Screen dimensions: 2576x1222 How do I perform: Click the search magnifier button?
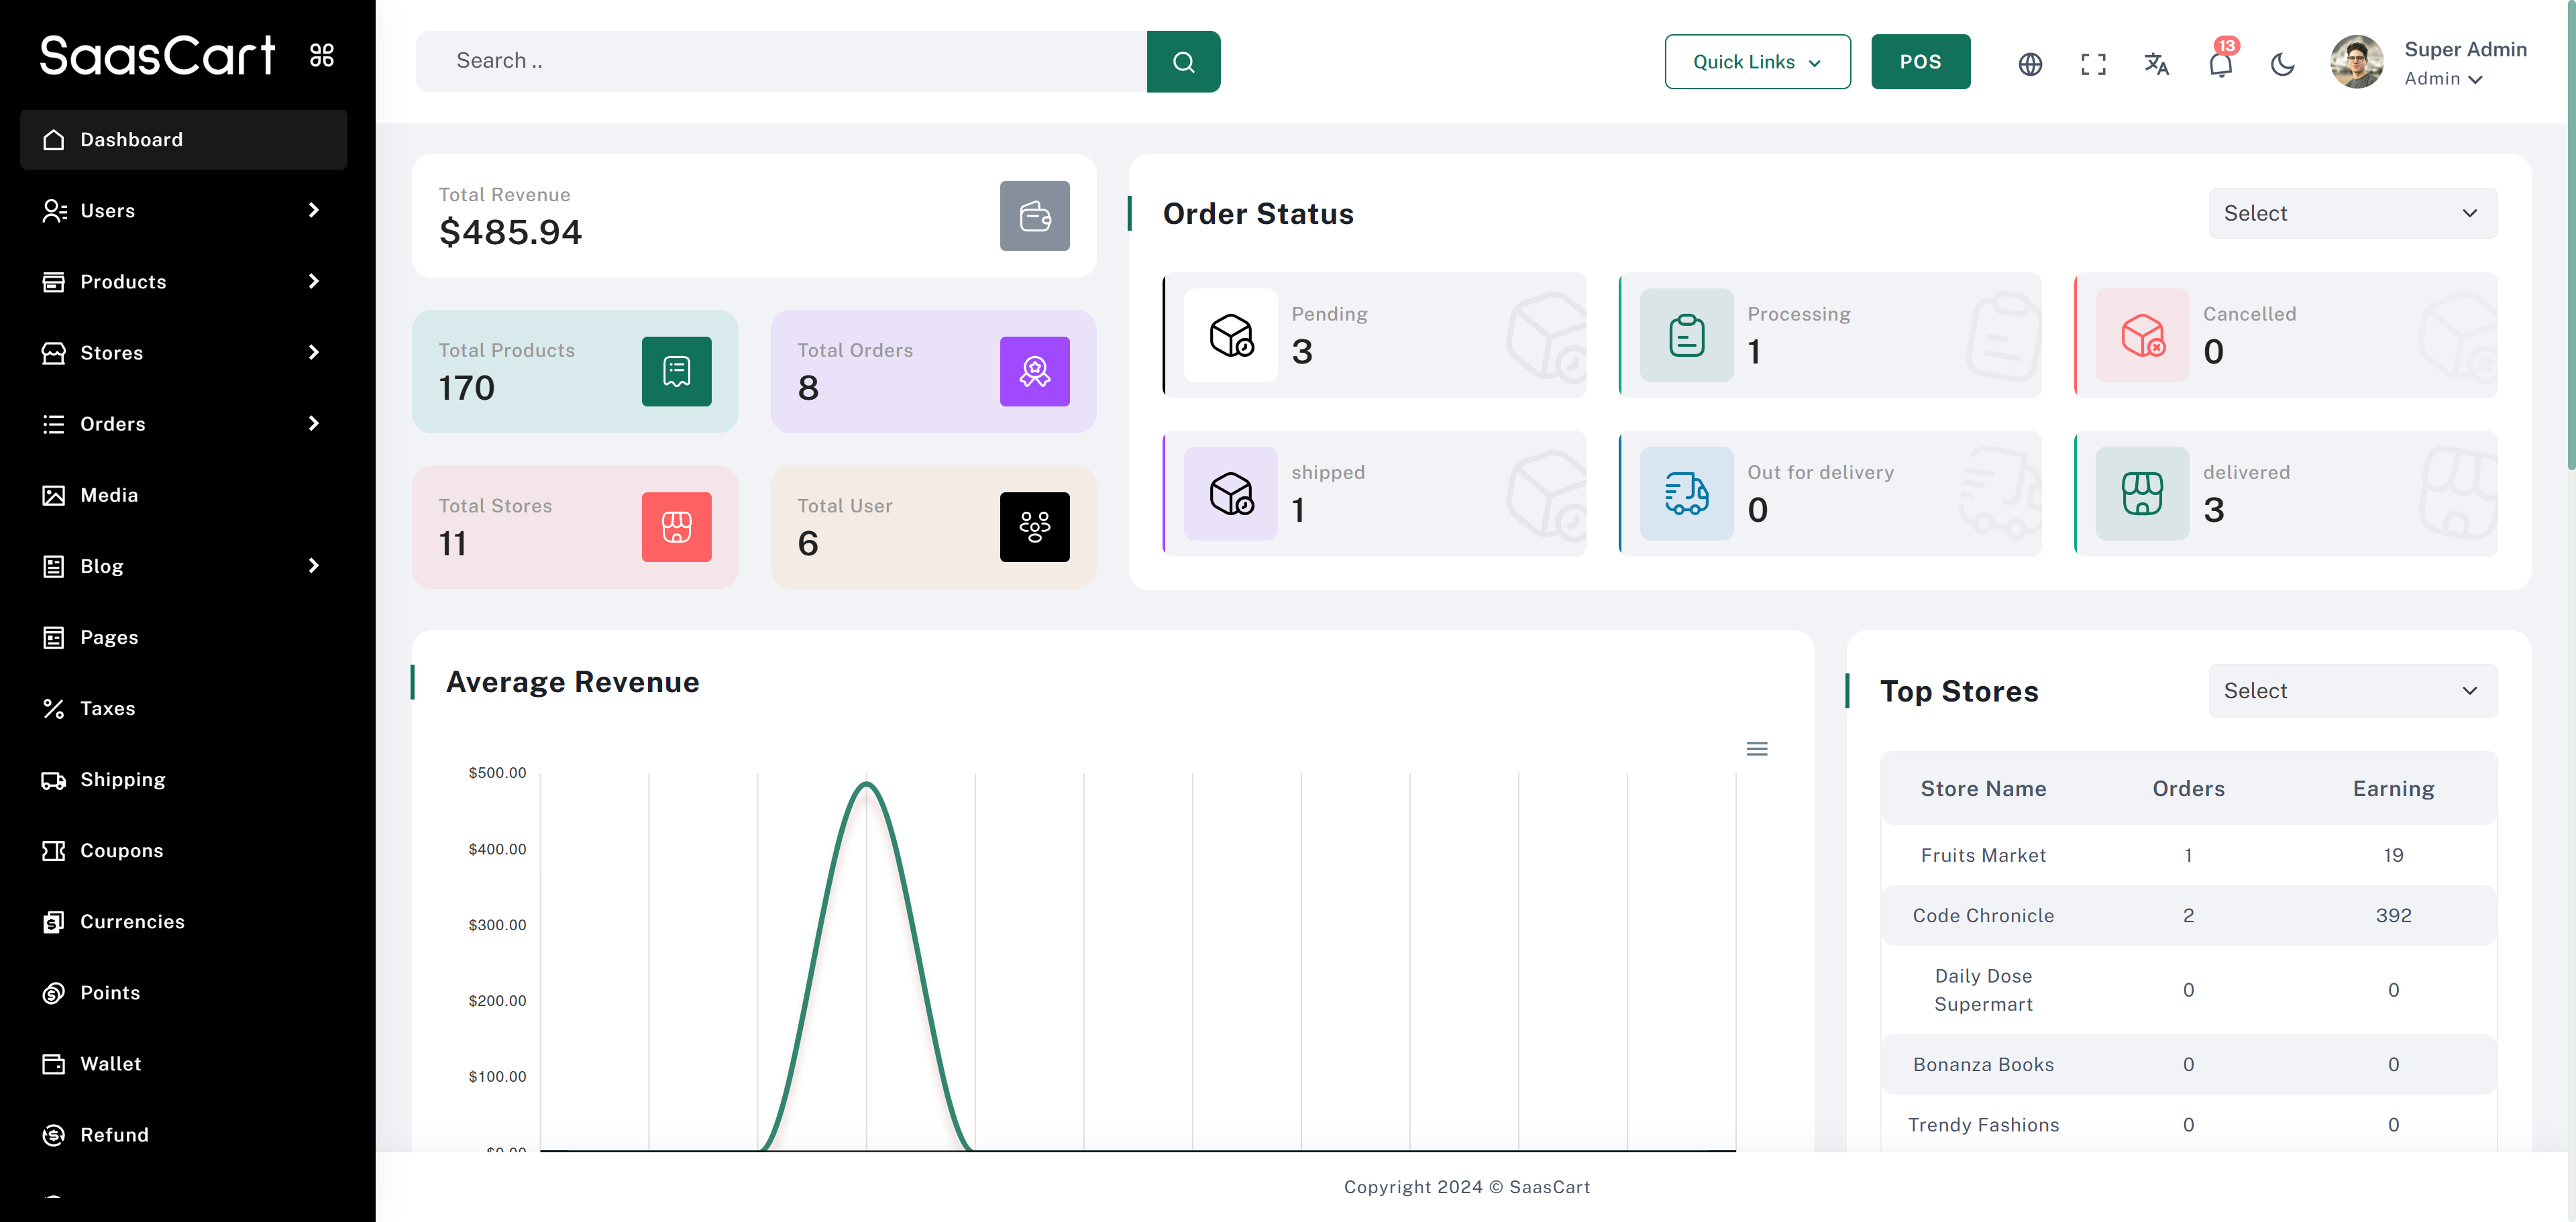pyautogui.click(x=1183, y=62)
